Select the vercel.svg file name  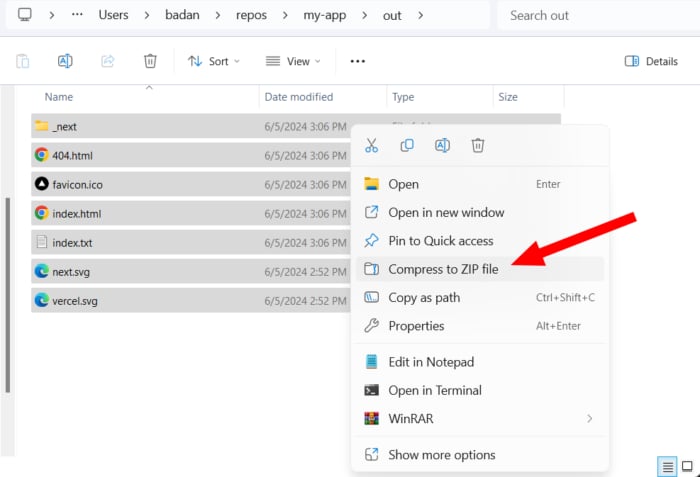pos(75,301)
